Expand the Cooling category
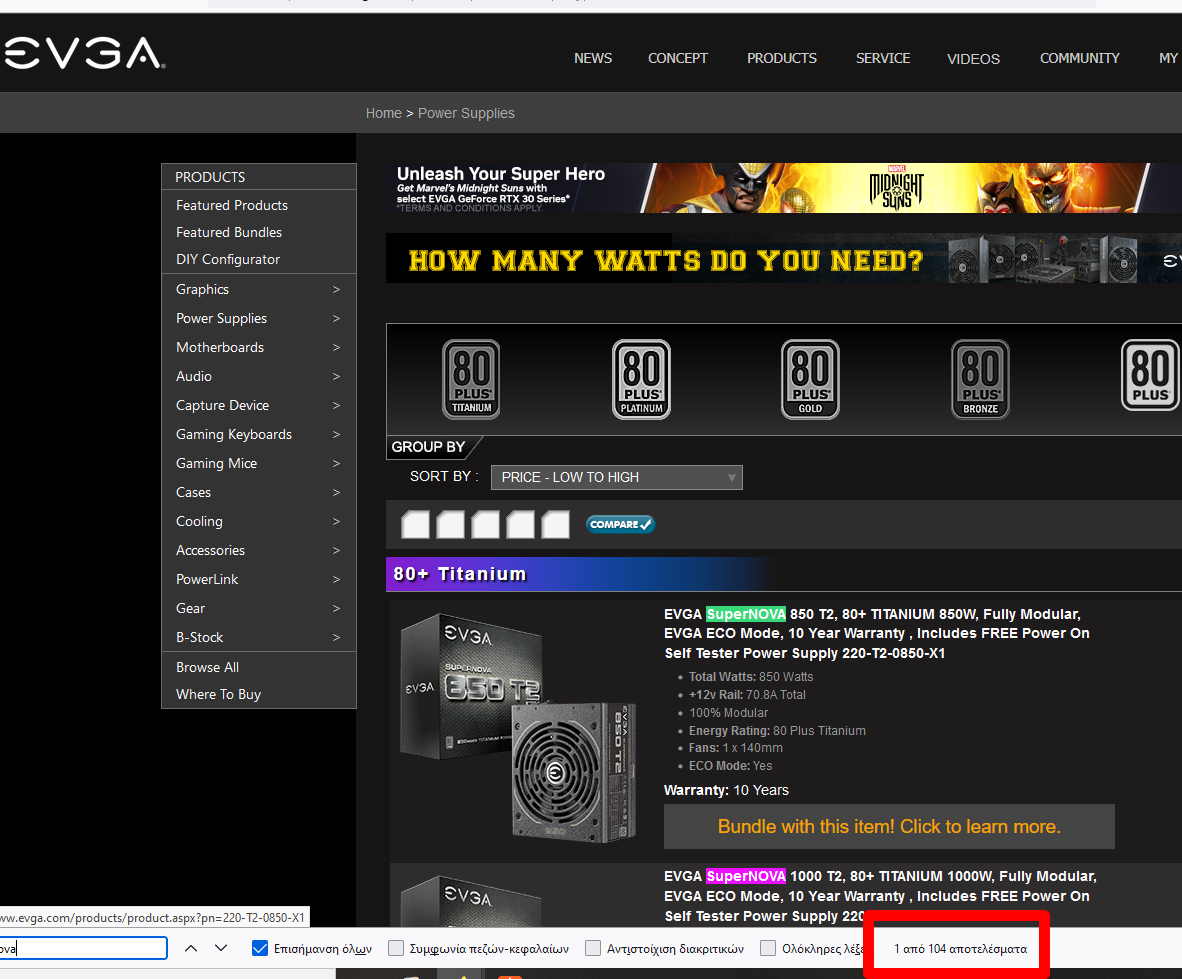Image resolution: width=1182 pixels, height=979 pixels. click(259, 522)
